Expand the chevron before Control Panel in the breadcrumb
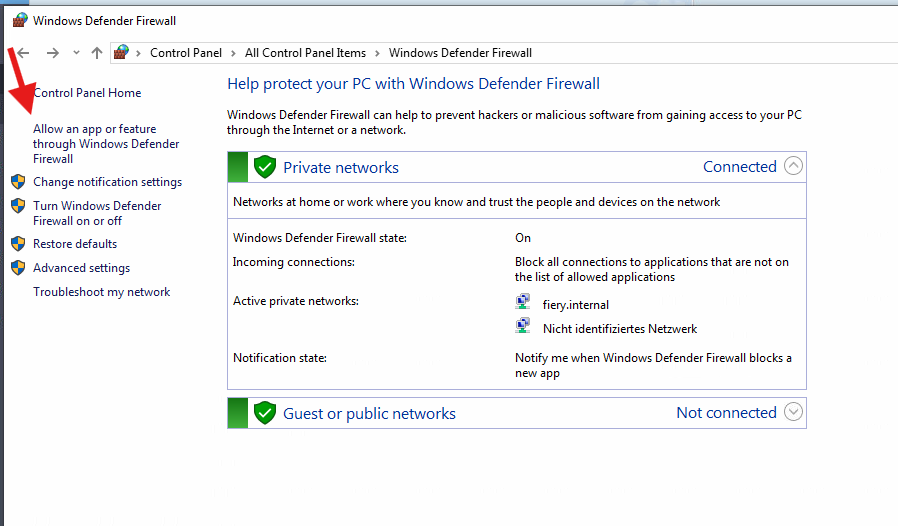Image resolution: width=898 pixels, height=526 pixels. (x=138, y=53)
